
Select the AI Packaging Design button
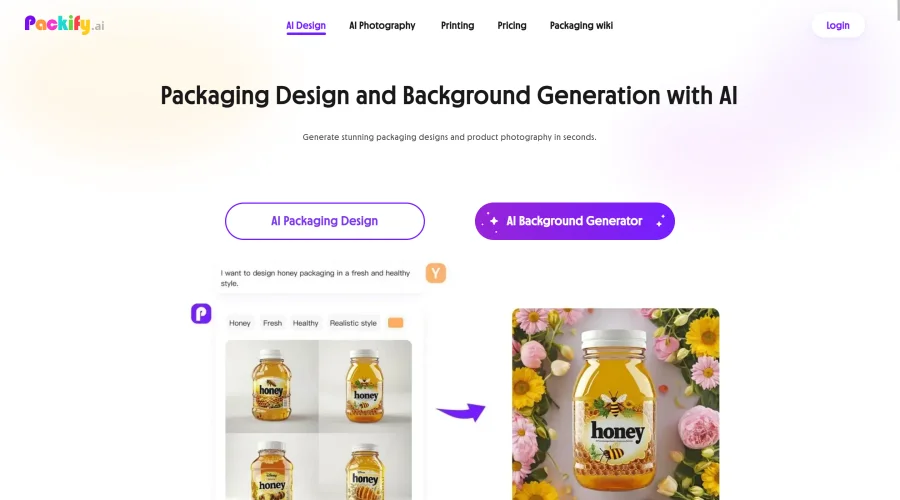325,221
